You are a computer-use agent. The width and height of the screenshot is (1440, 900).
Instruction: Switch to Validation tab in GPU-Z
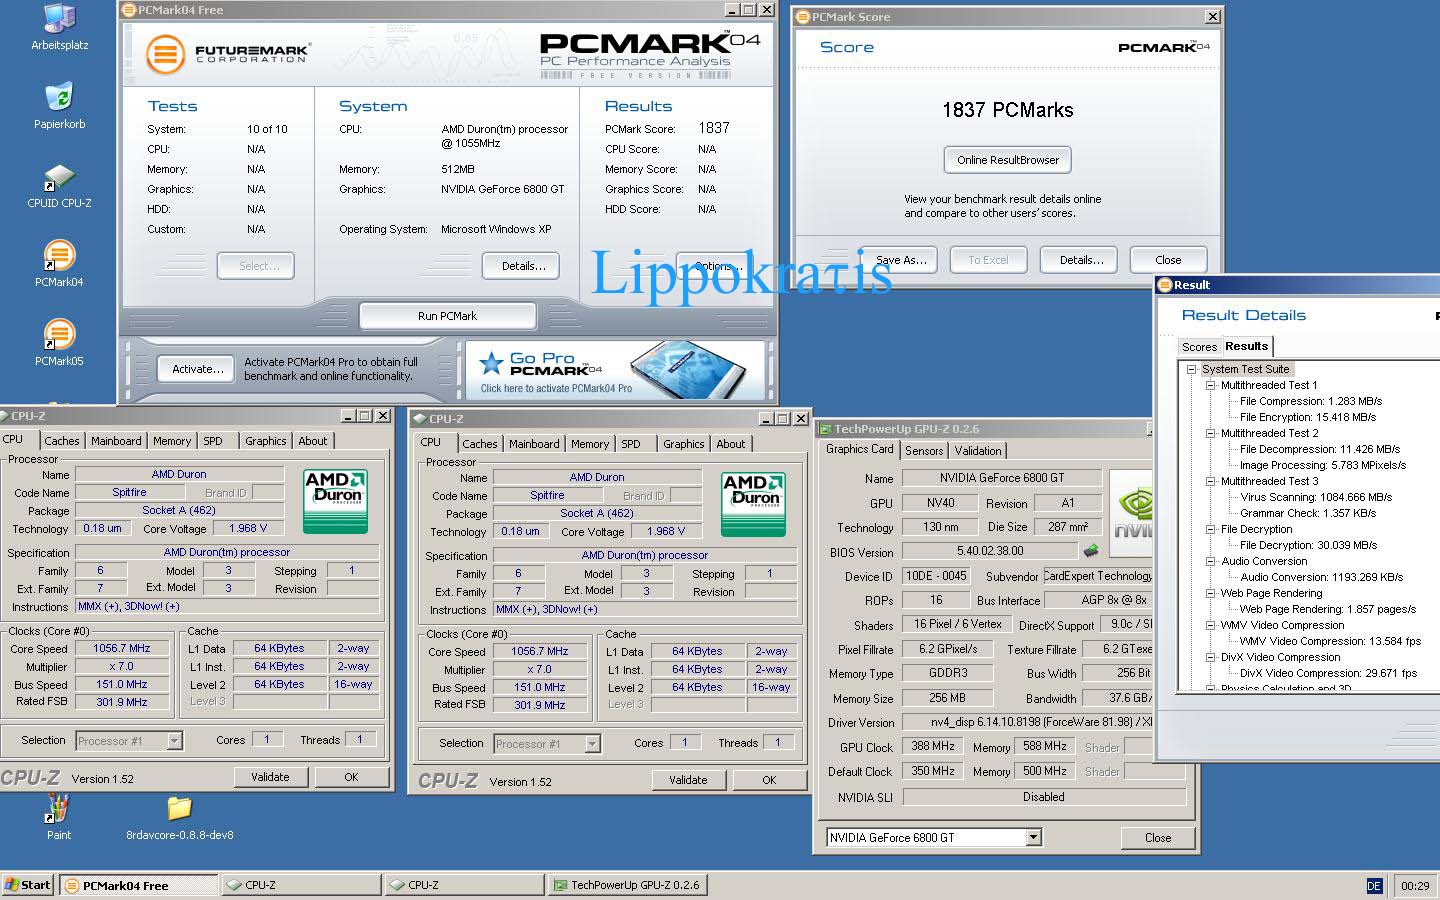tap(978, 451)
